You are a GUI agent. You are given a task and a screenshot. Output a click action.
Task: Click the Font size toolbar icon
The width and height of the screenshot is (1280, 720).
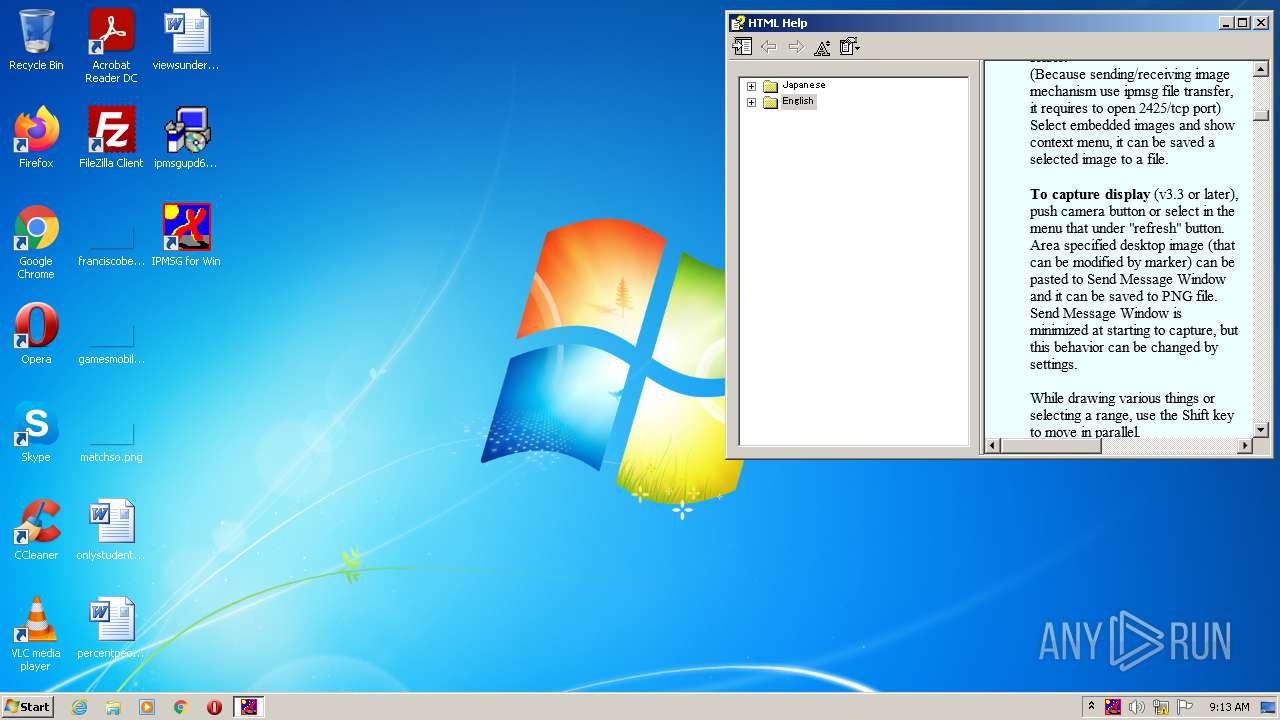(x=823, y=46)
